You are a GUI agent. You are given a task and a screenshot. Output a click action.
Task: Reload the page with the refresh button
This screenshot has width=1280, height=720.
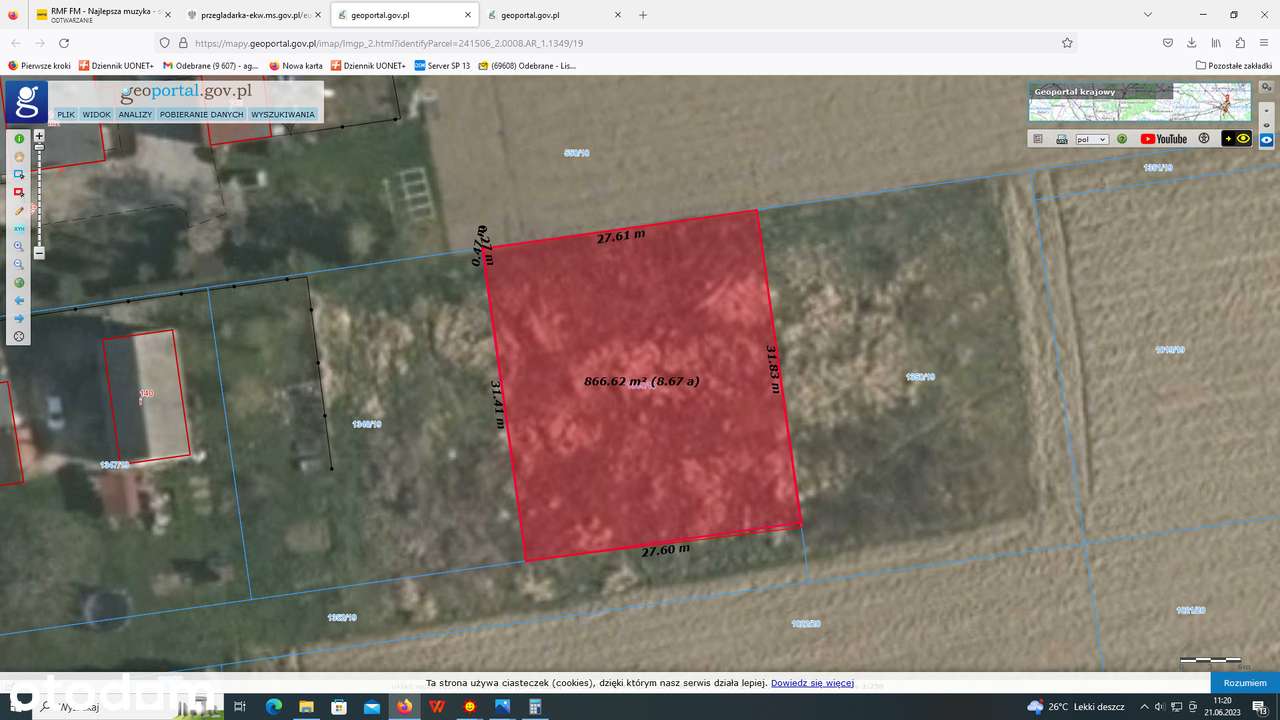pos(64,43)
